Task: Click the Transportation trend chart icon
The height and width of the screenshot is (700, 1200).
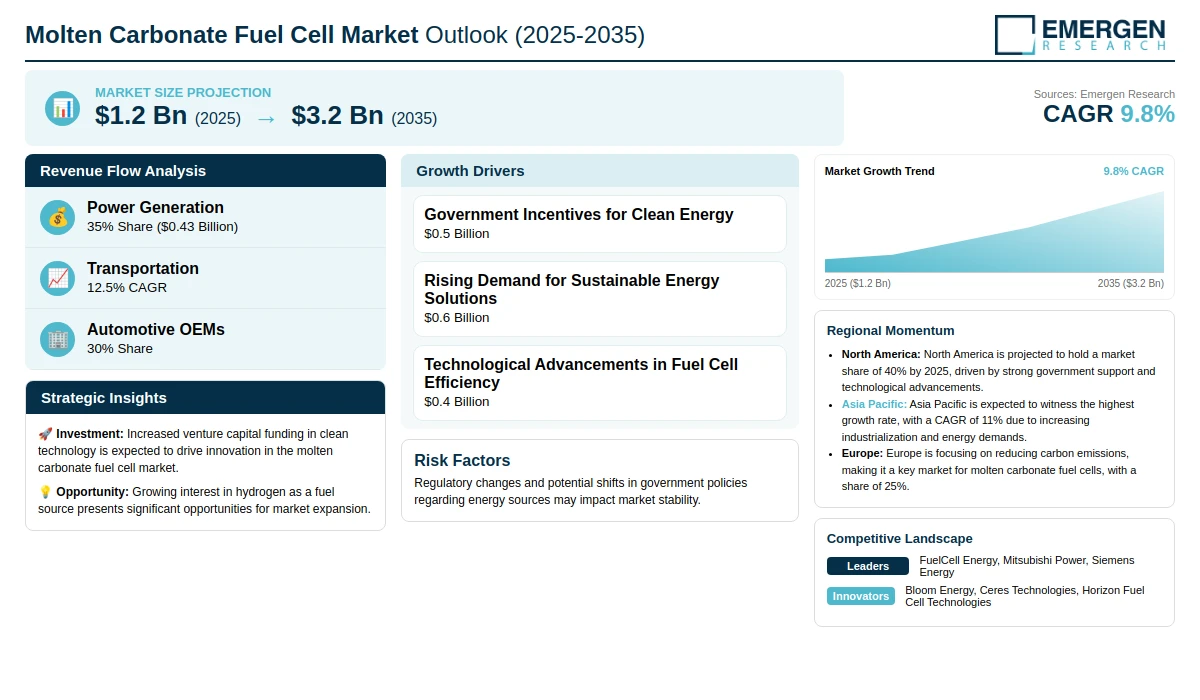Action: tap(58, 278)
